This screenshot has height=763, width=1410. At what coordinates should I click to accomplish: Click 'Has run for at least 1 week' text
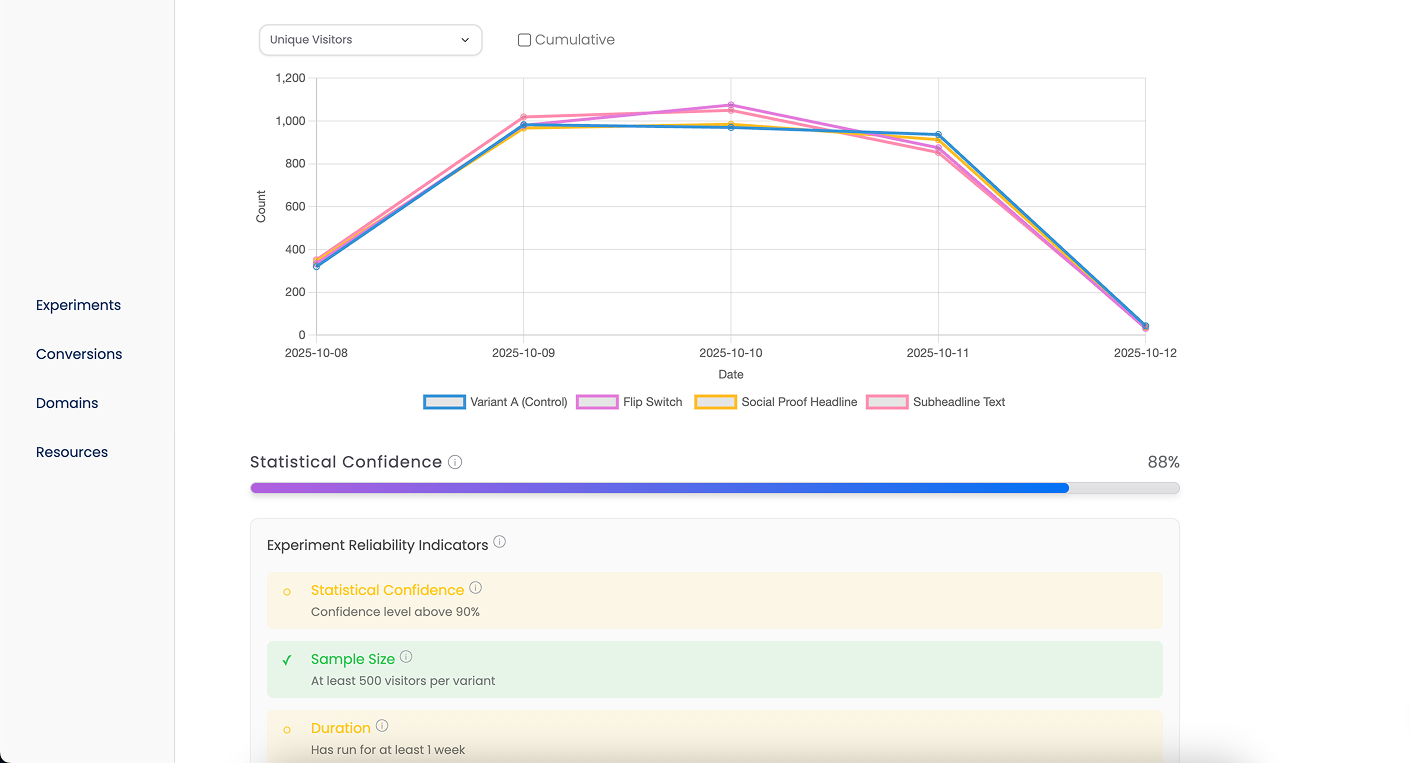point(388,750)
